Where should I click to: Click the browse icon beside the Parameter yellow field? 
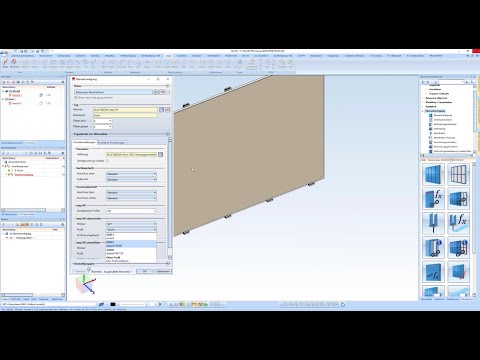pos(161,155)
